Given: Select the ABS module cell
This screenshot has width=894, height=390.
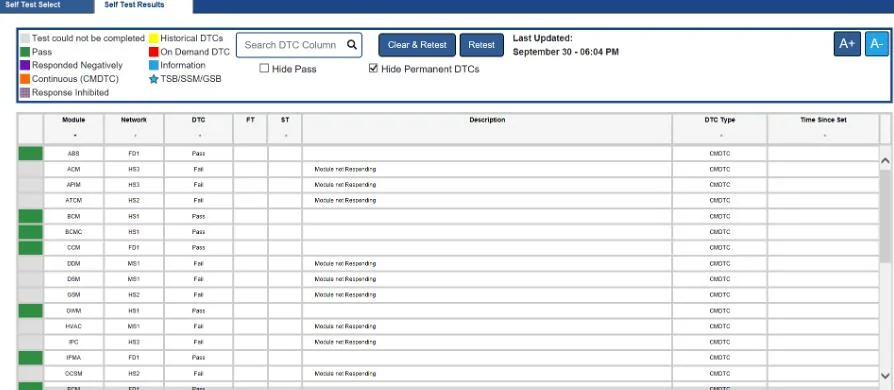Looking at the screenshot, I should click(74, 153).
